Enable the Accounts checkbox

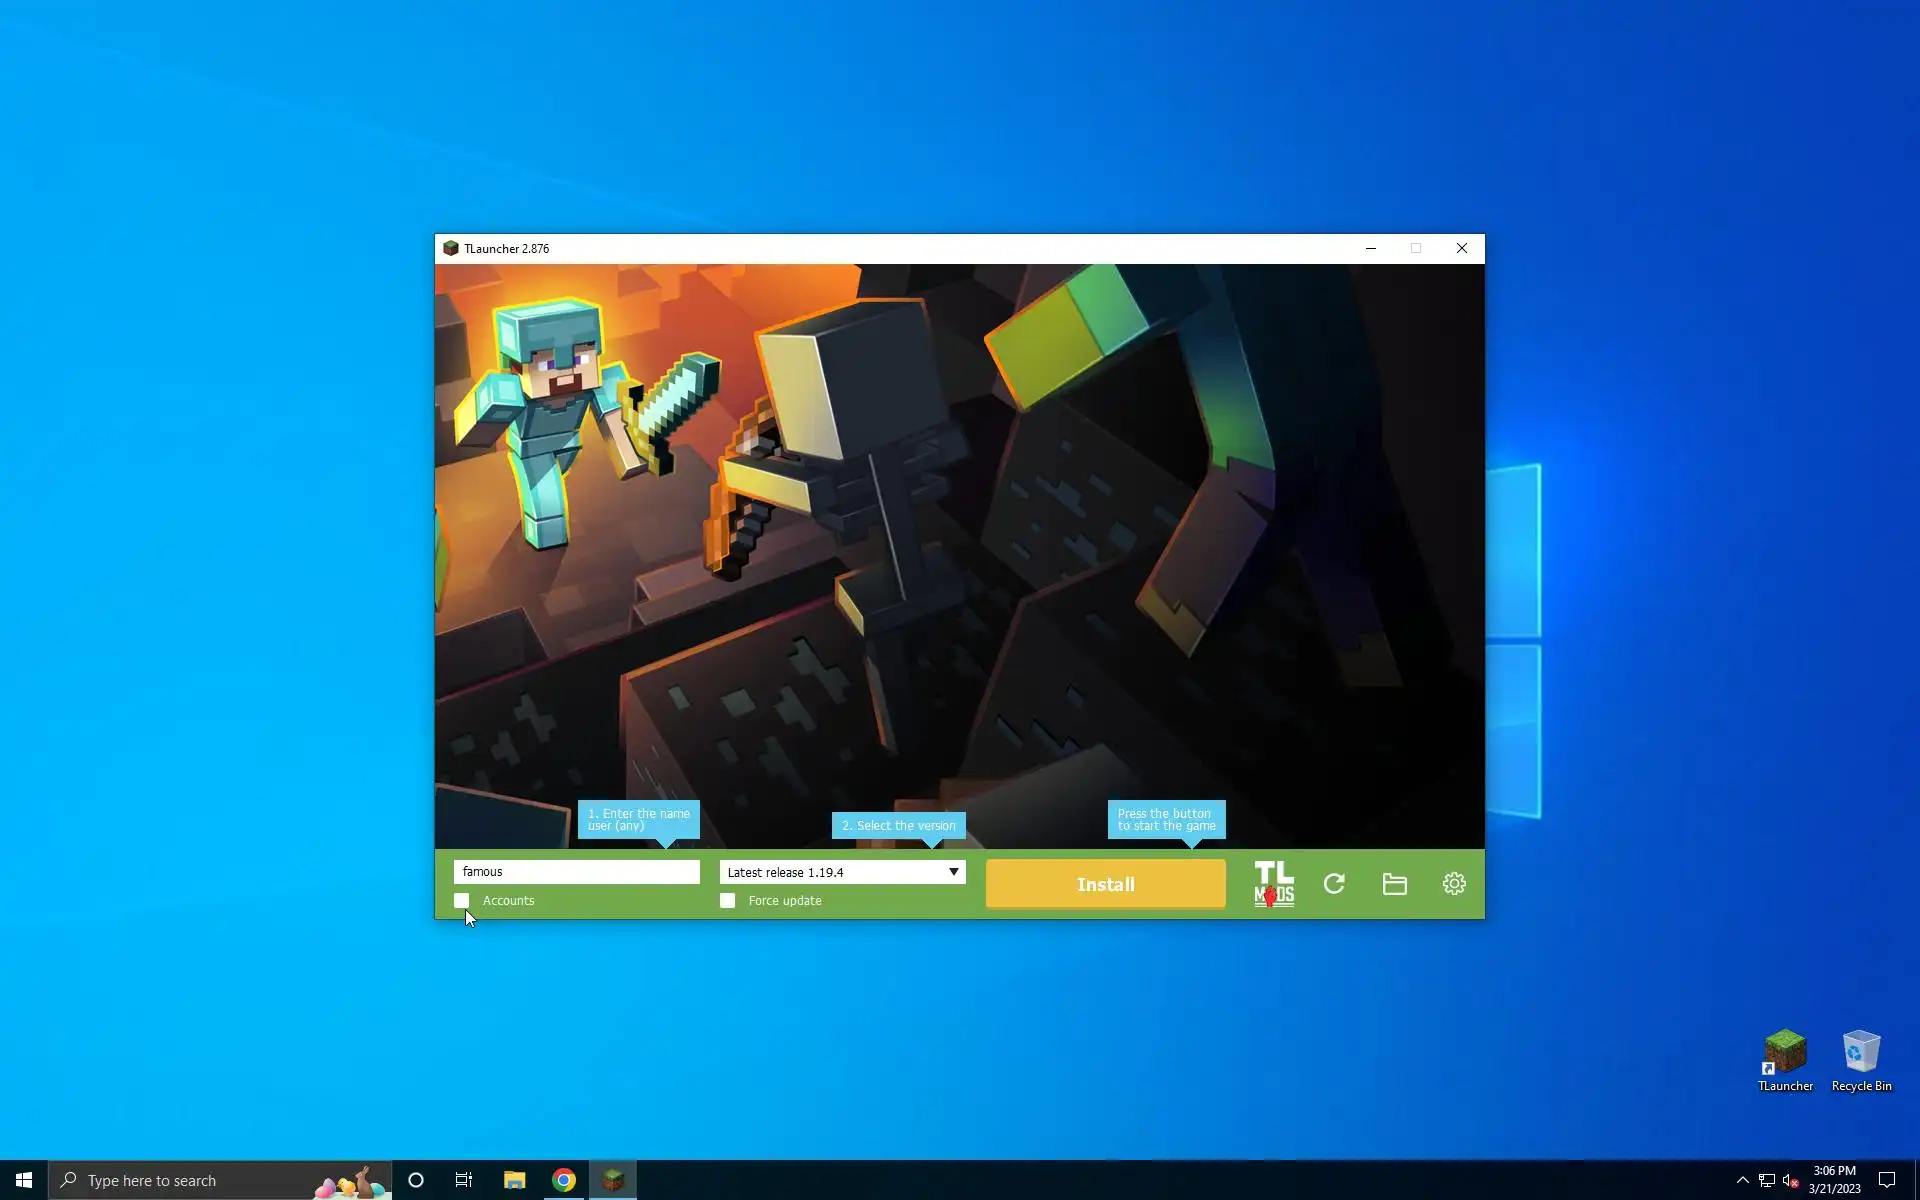point(462,901)
